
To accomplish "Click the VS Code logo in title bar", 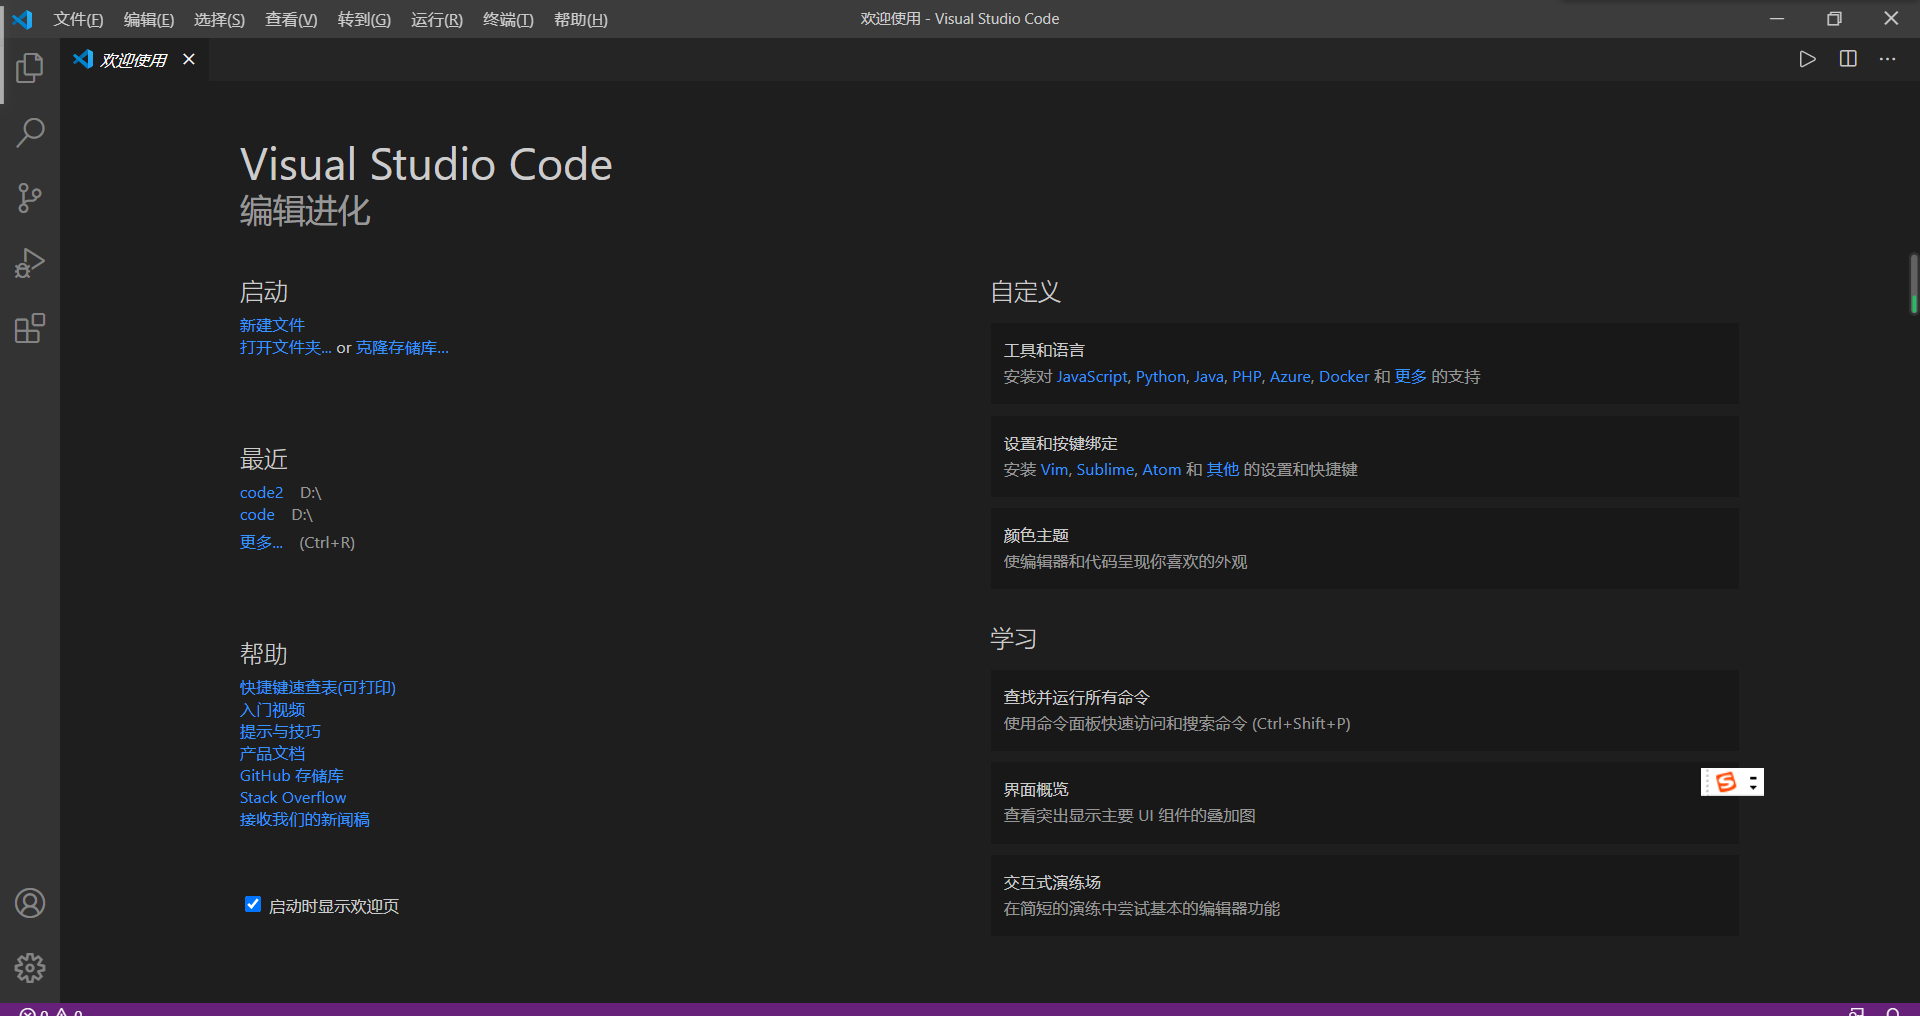I will [22, 19].
